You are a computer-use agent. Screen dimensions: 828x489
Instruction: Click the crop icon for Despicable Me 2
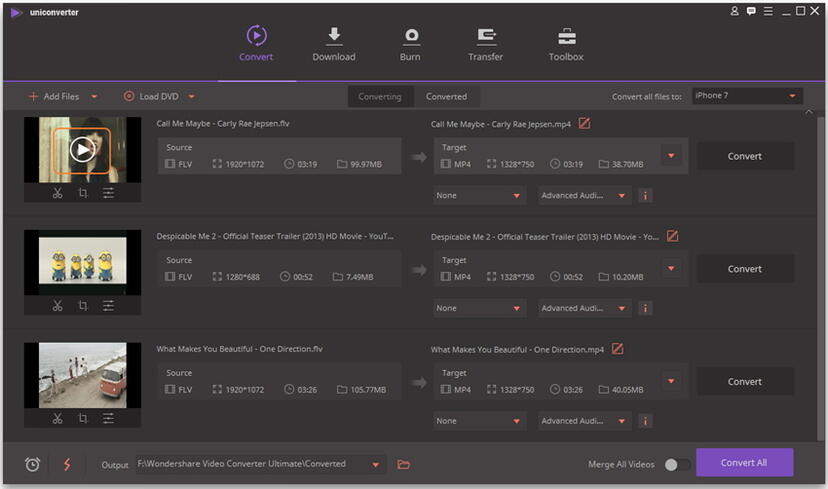pos(83,306)
